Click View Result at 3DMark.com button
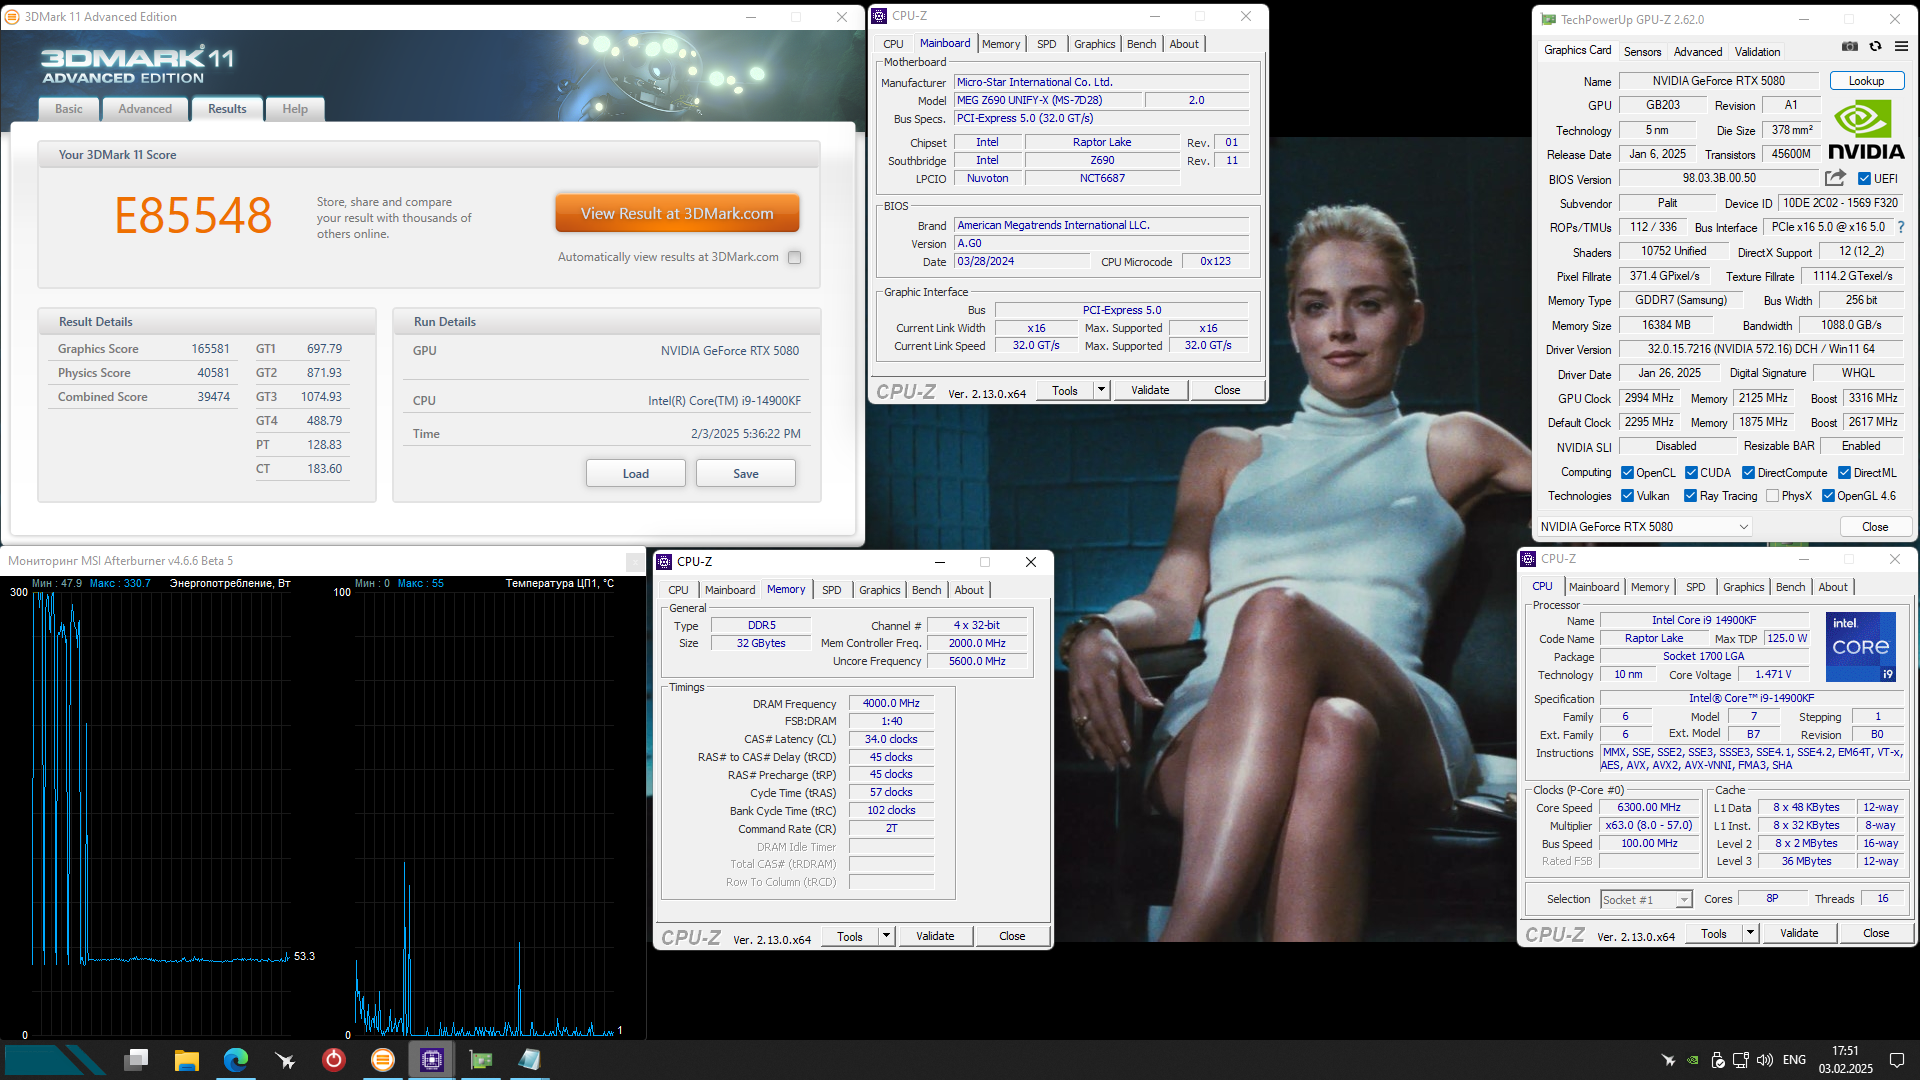Screen dimensions: 1920x1080 677,213
